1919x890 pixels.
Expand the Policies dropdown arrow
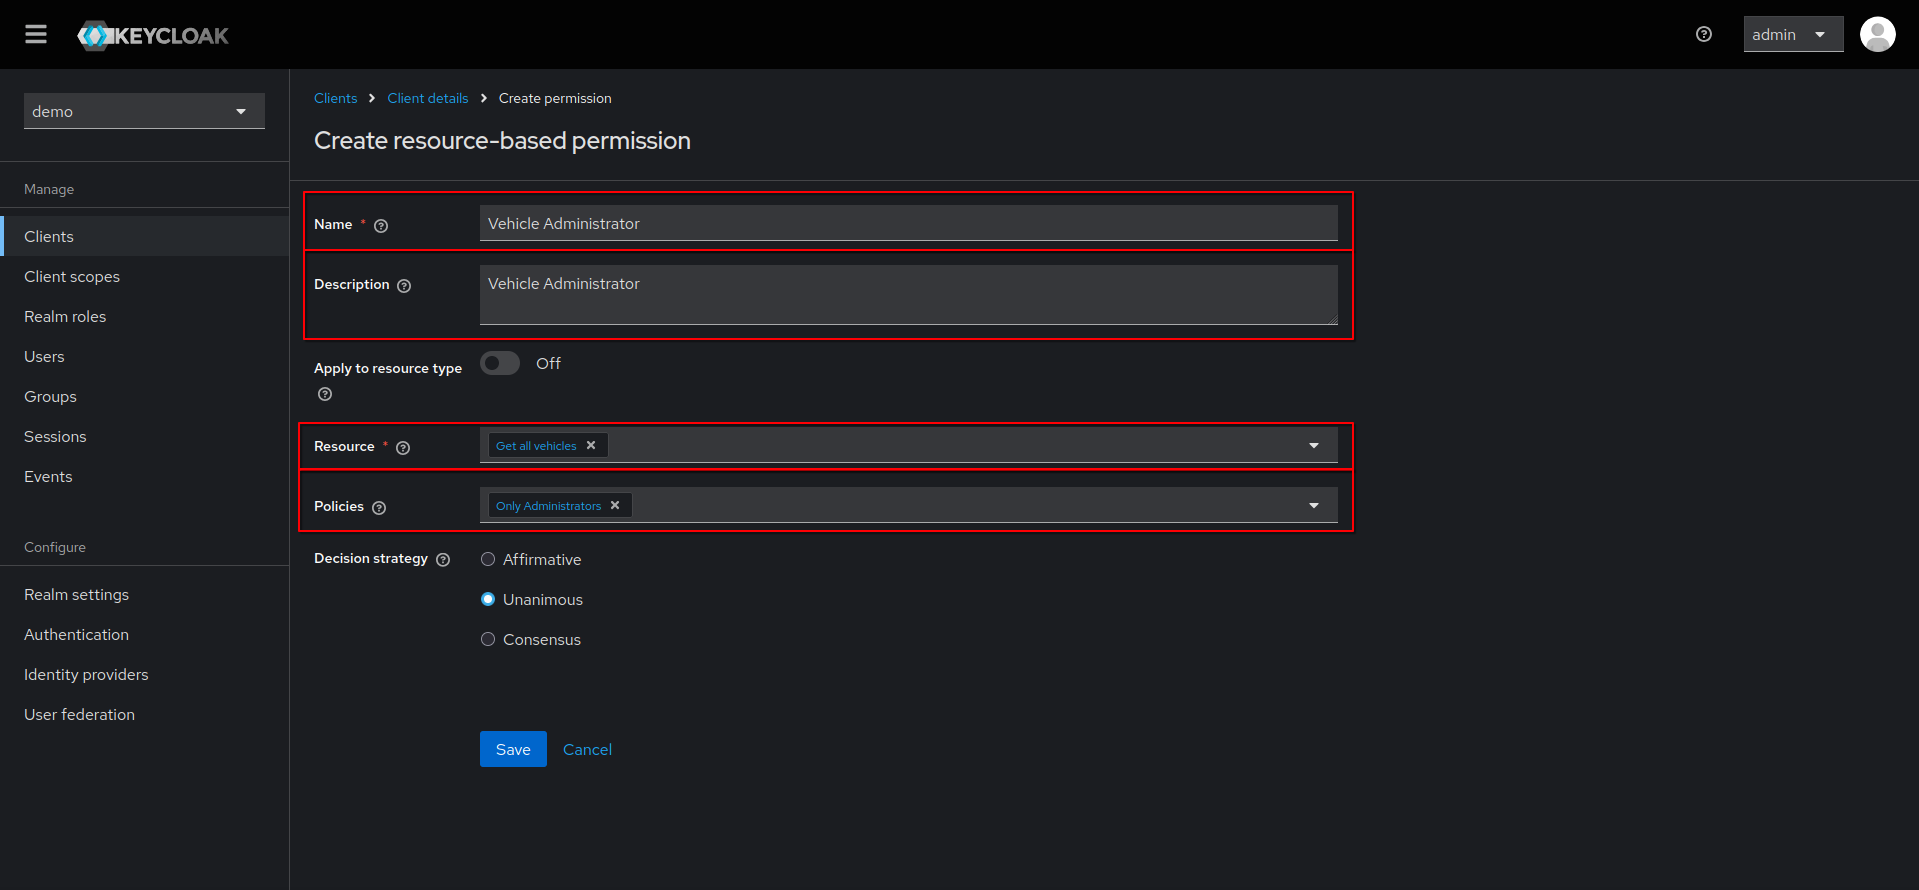pos(1314,505)
